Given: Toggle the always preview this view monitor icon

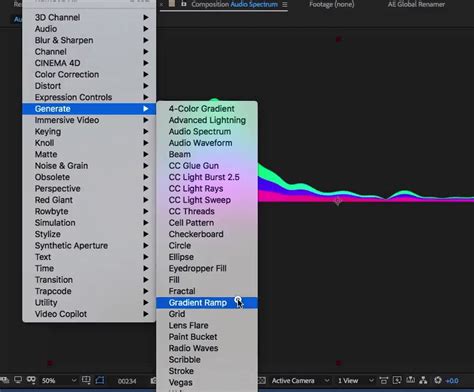Looking at the screenshot, I should click(x=18, y=380).
